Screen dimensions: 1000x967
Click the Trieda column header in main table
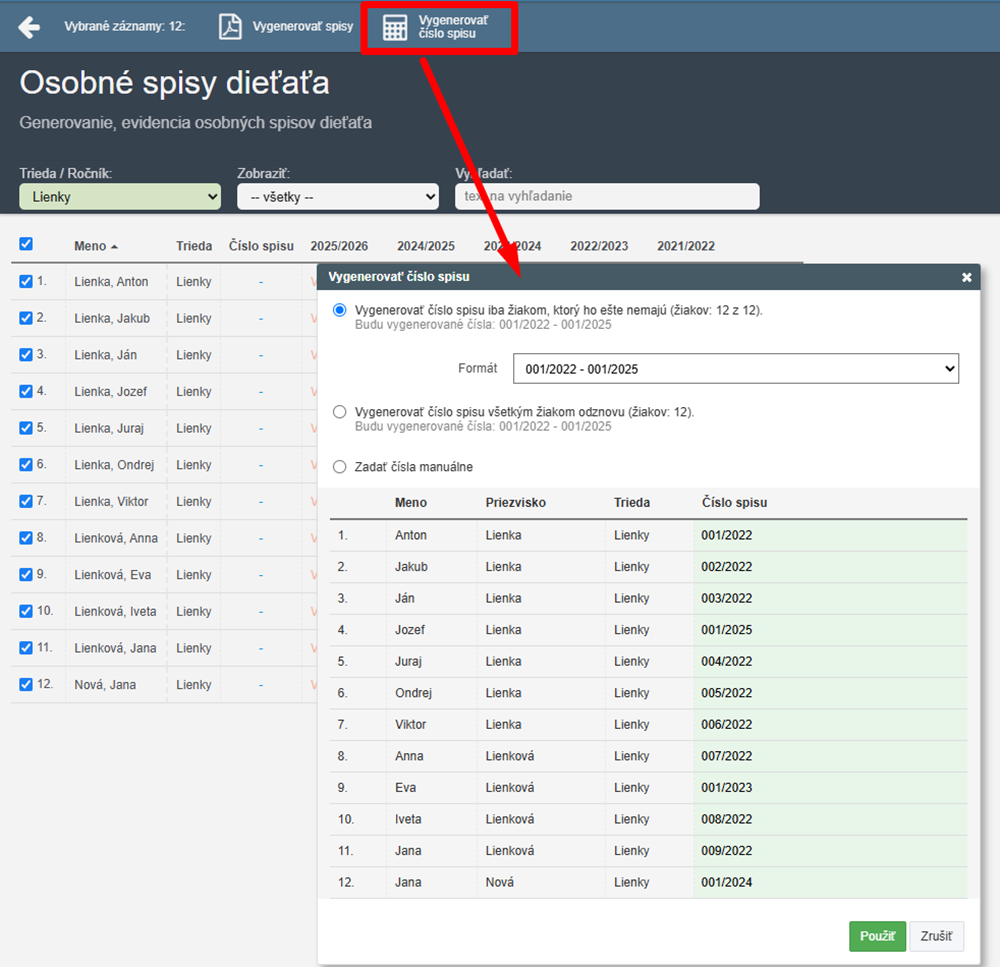[x=194, y=246]
